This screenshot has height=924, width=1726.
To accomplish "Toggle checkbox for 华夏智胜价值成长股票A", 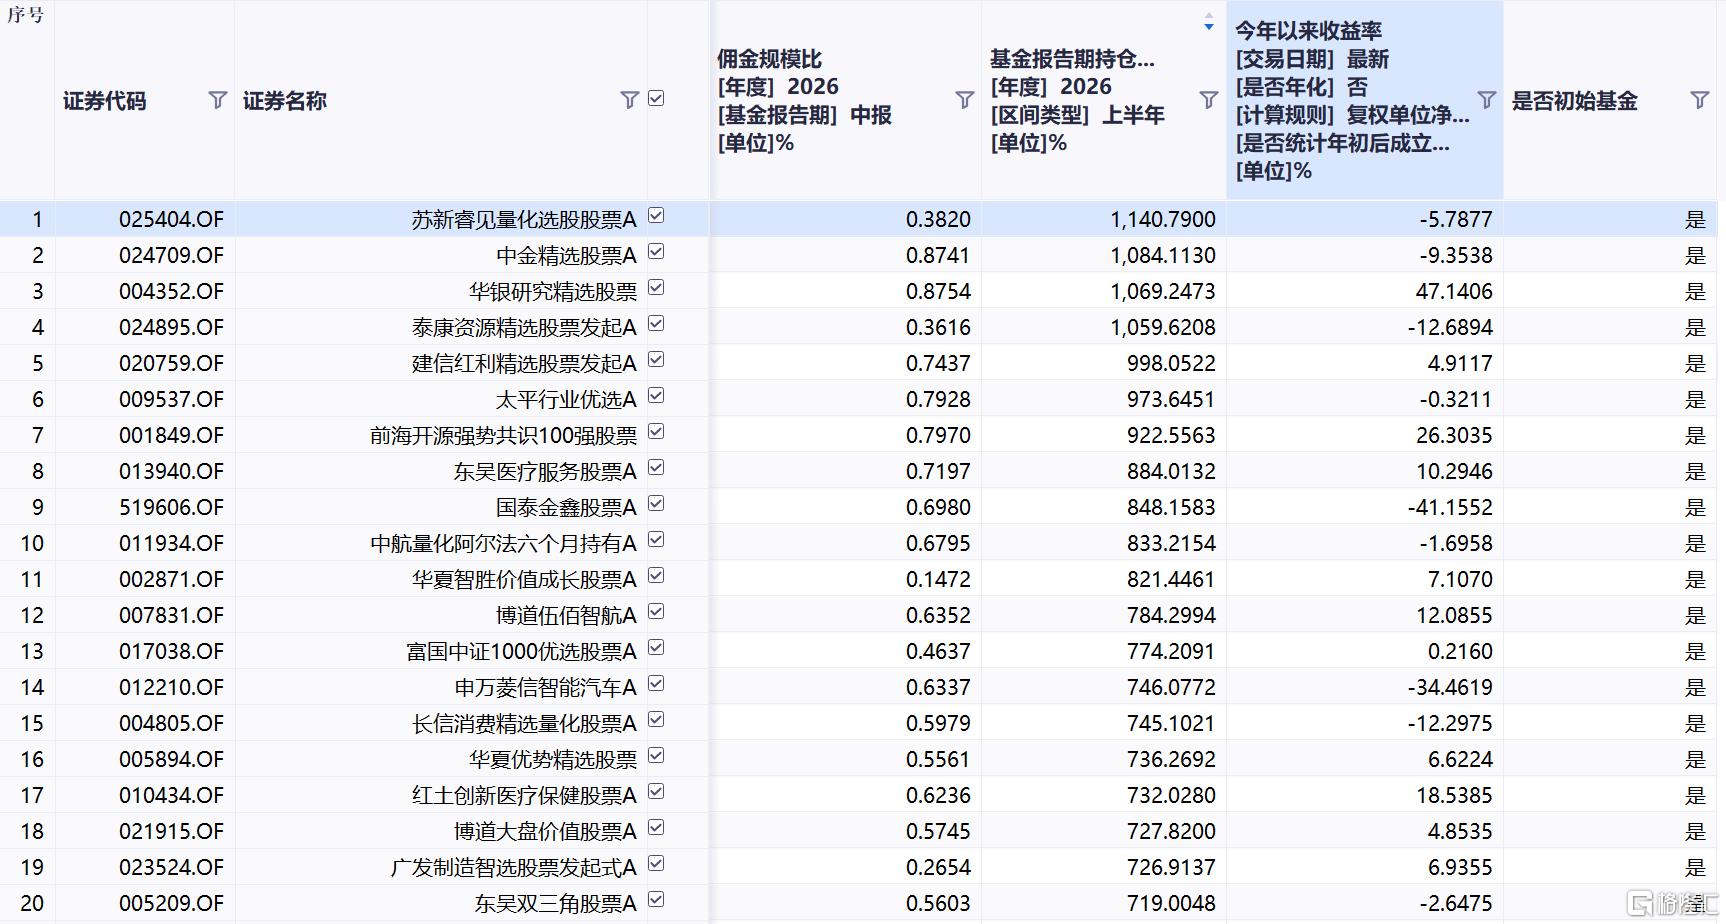I will (656, 576).
